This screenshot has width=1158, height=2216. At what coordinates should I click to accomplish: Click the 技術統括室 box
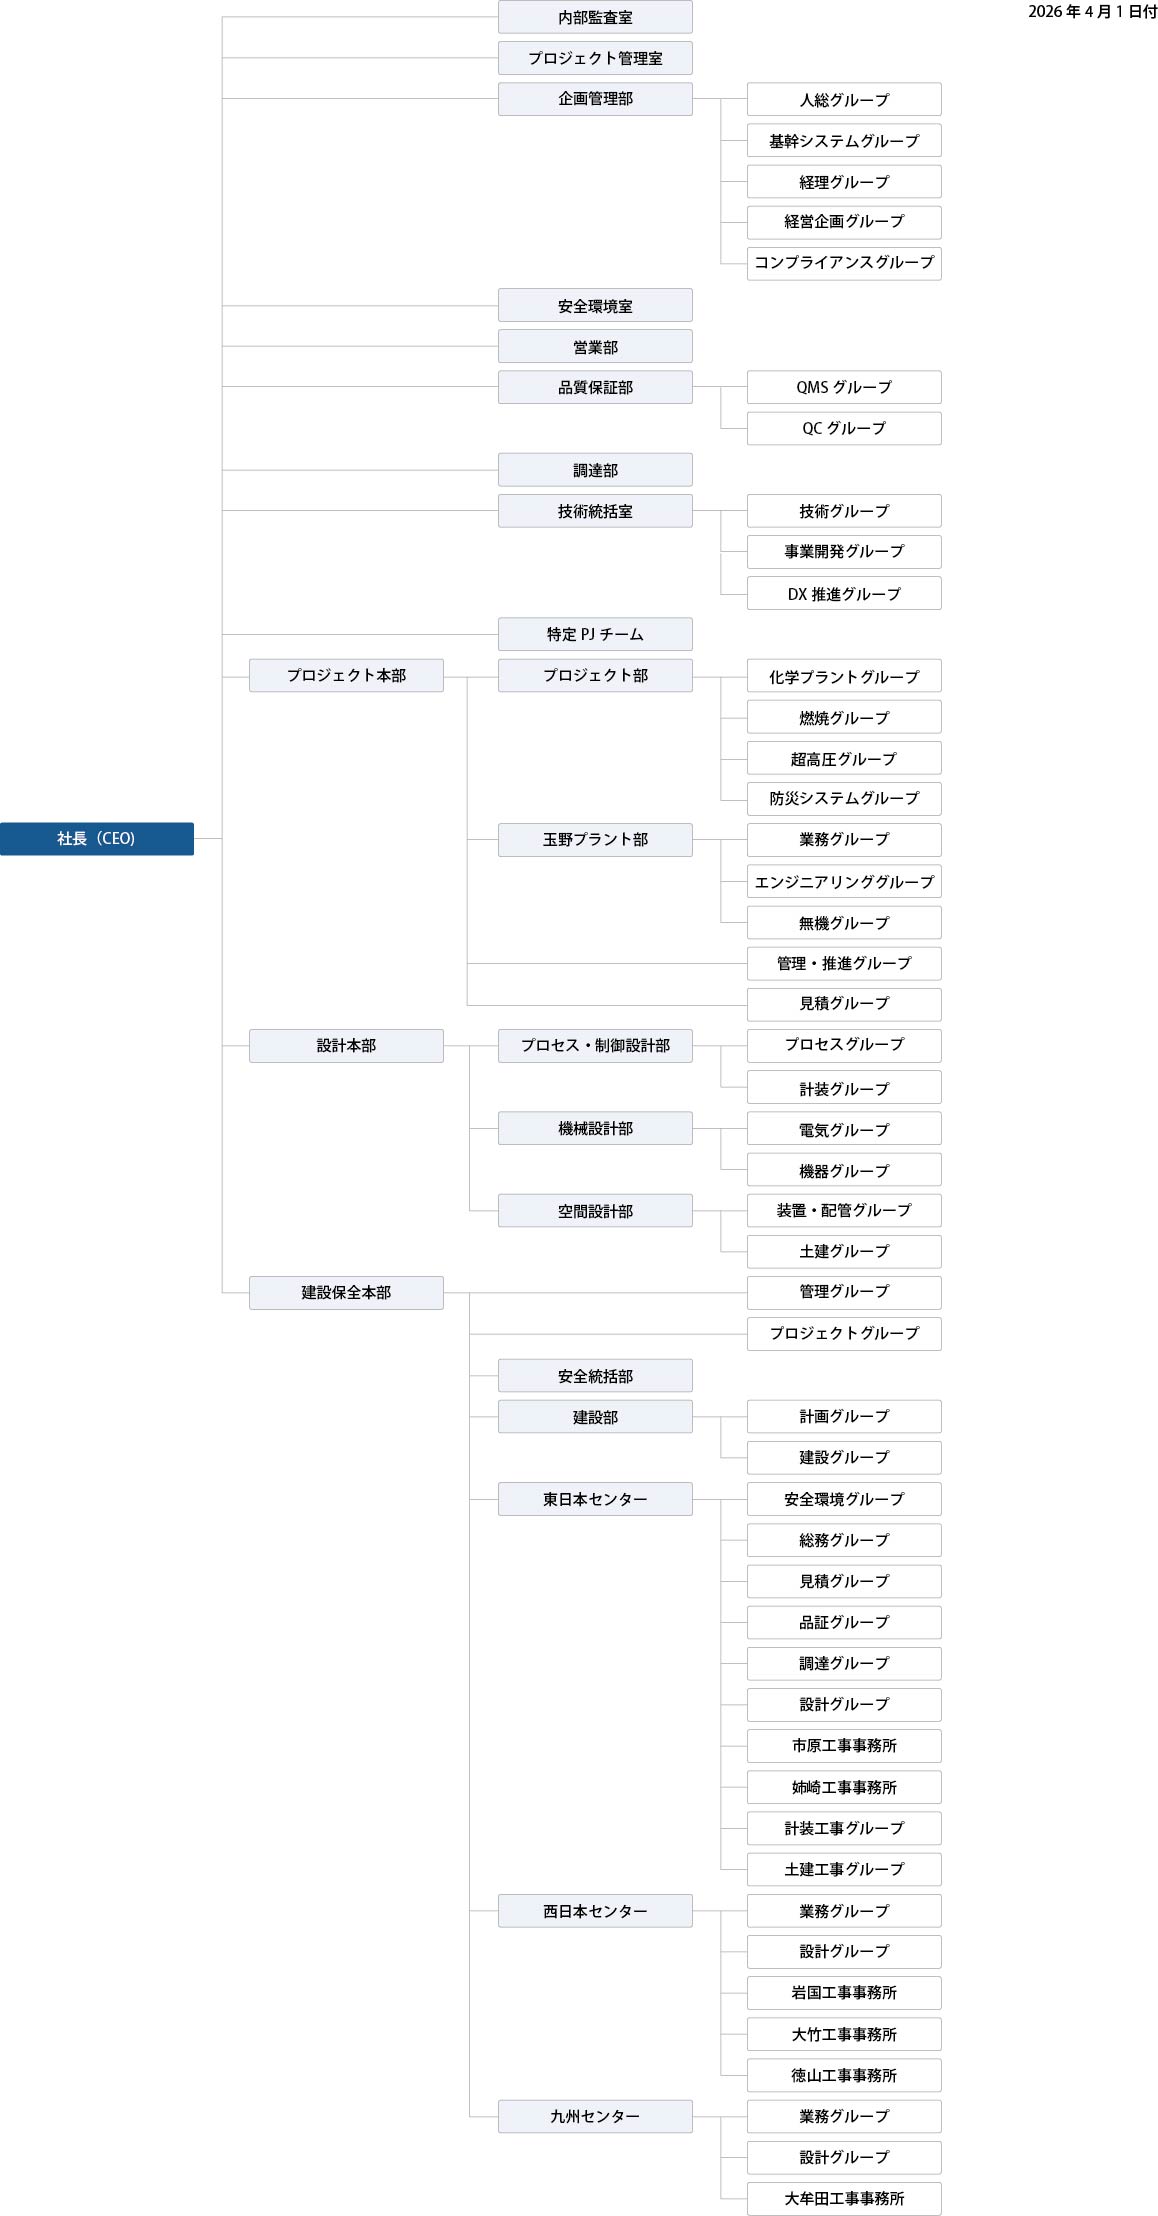[595, 511]
